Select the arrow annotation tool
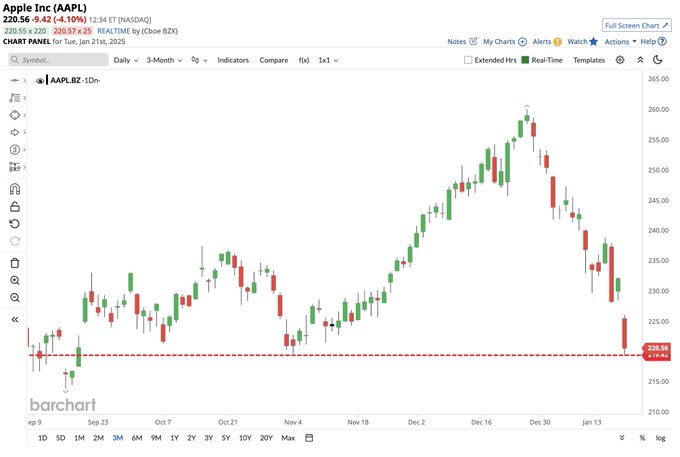680x457 pixels. 15,132
